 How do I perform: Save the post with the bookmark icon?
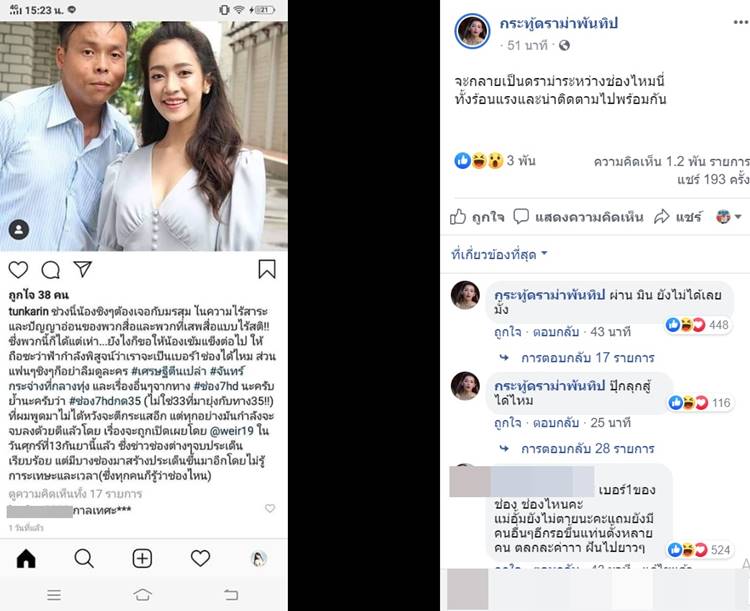click(x=267, y=269)
